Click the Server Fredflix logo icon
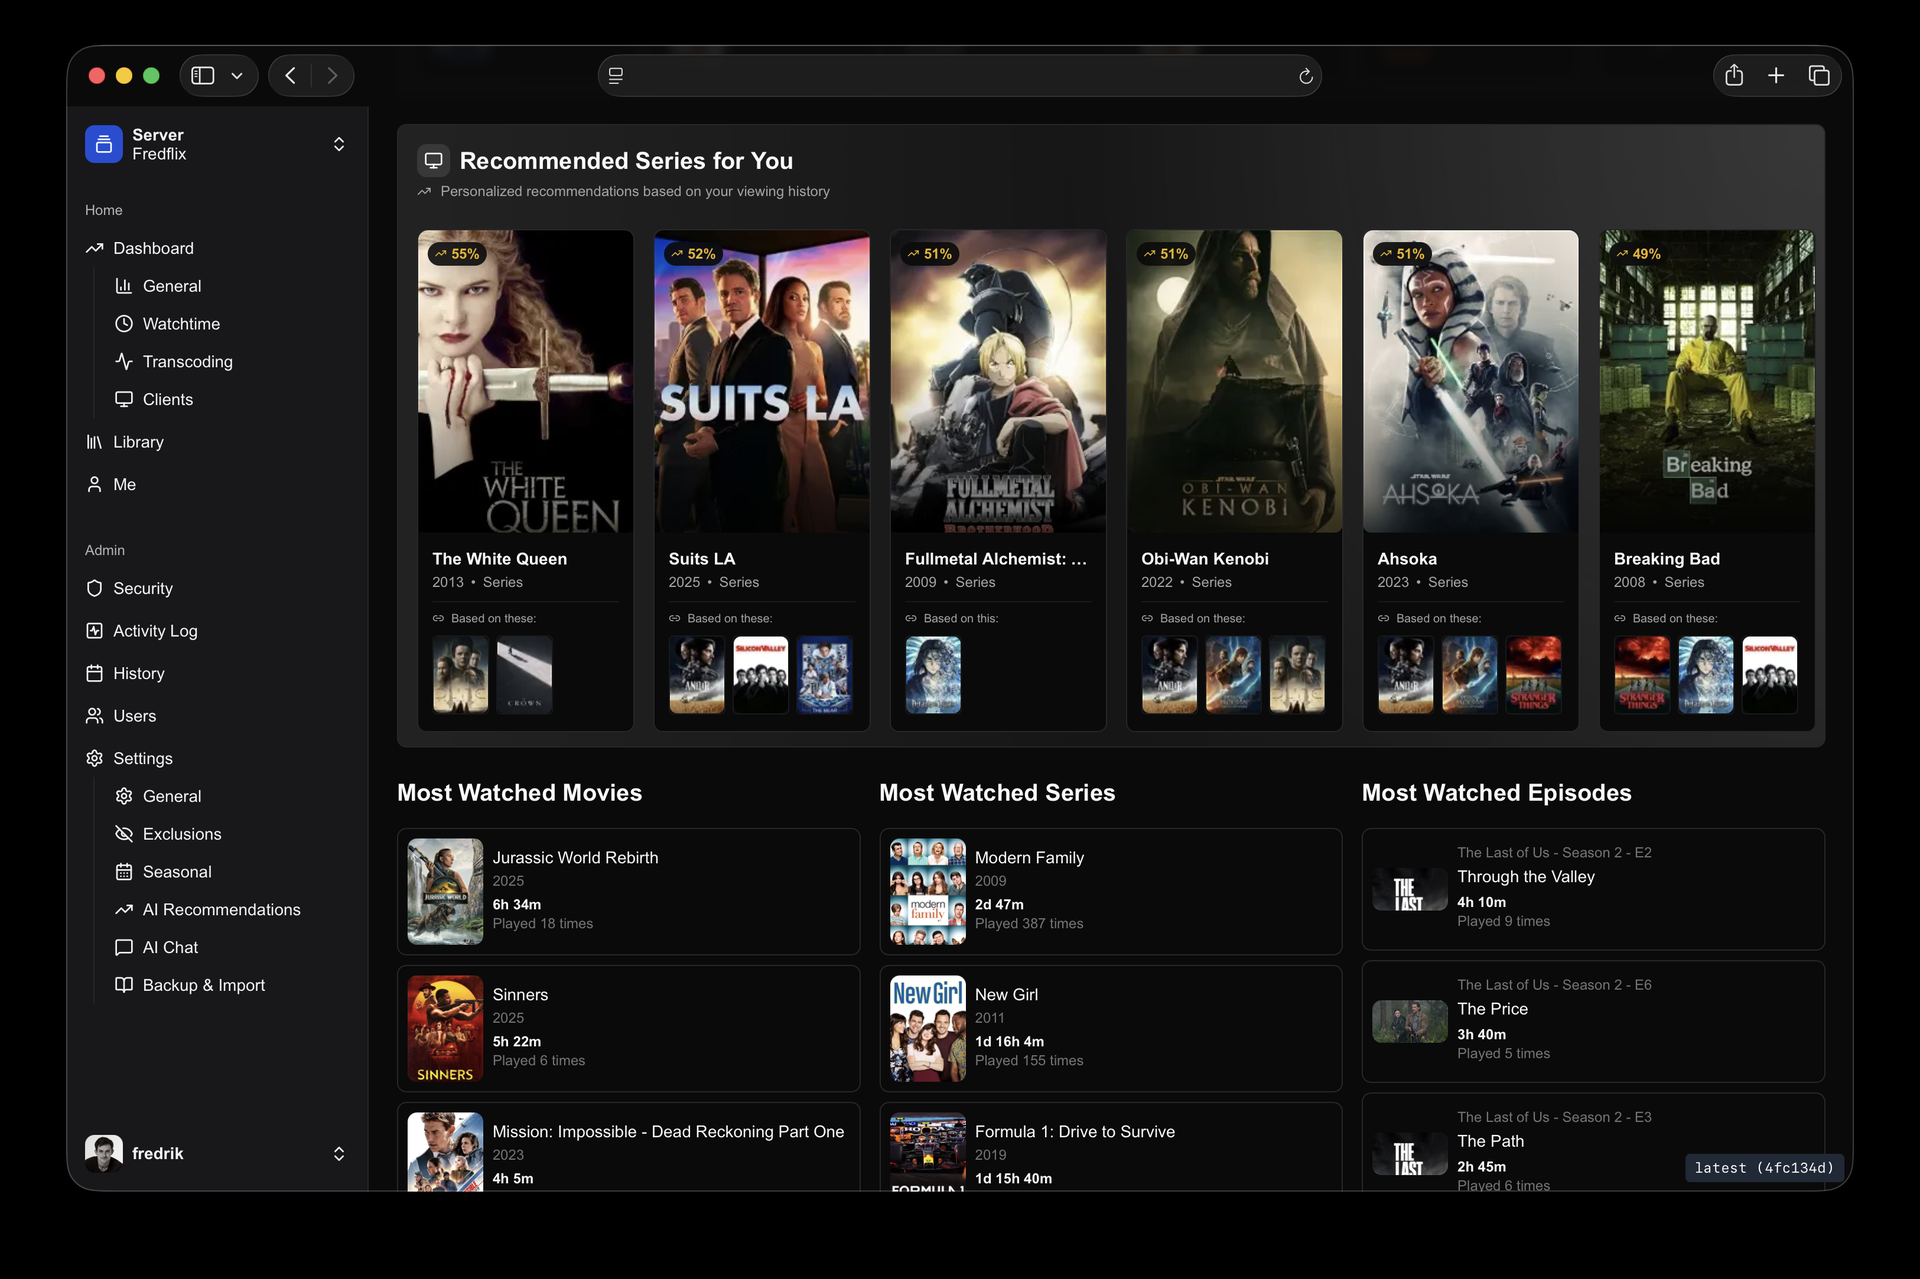1920x1279 pixels. click(104, 144)
